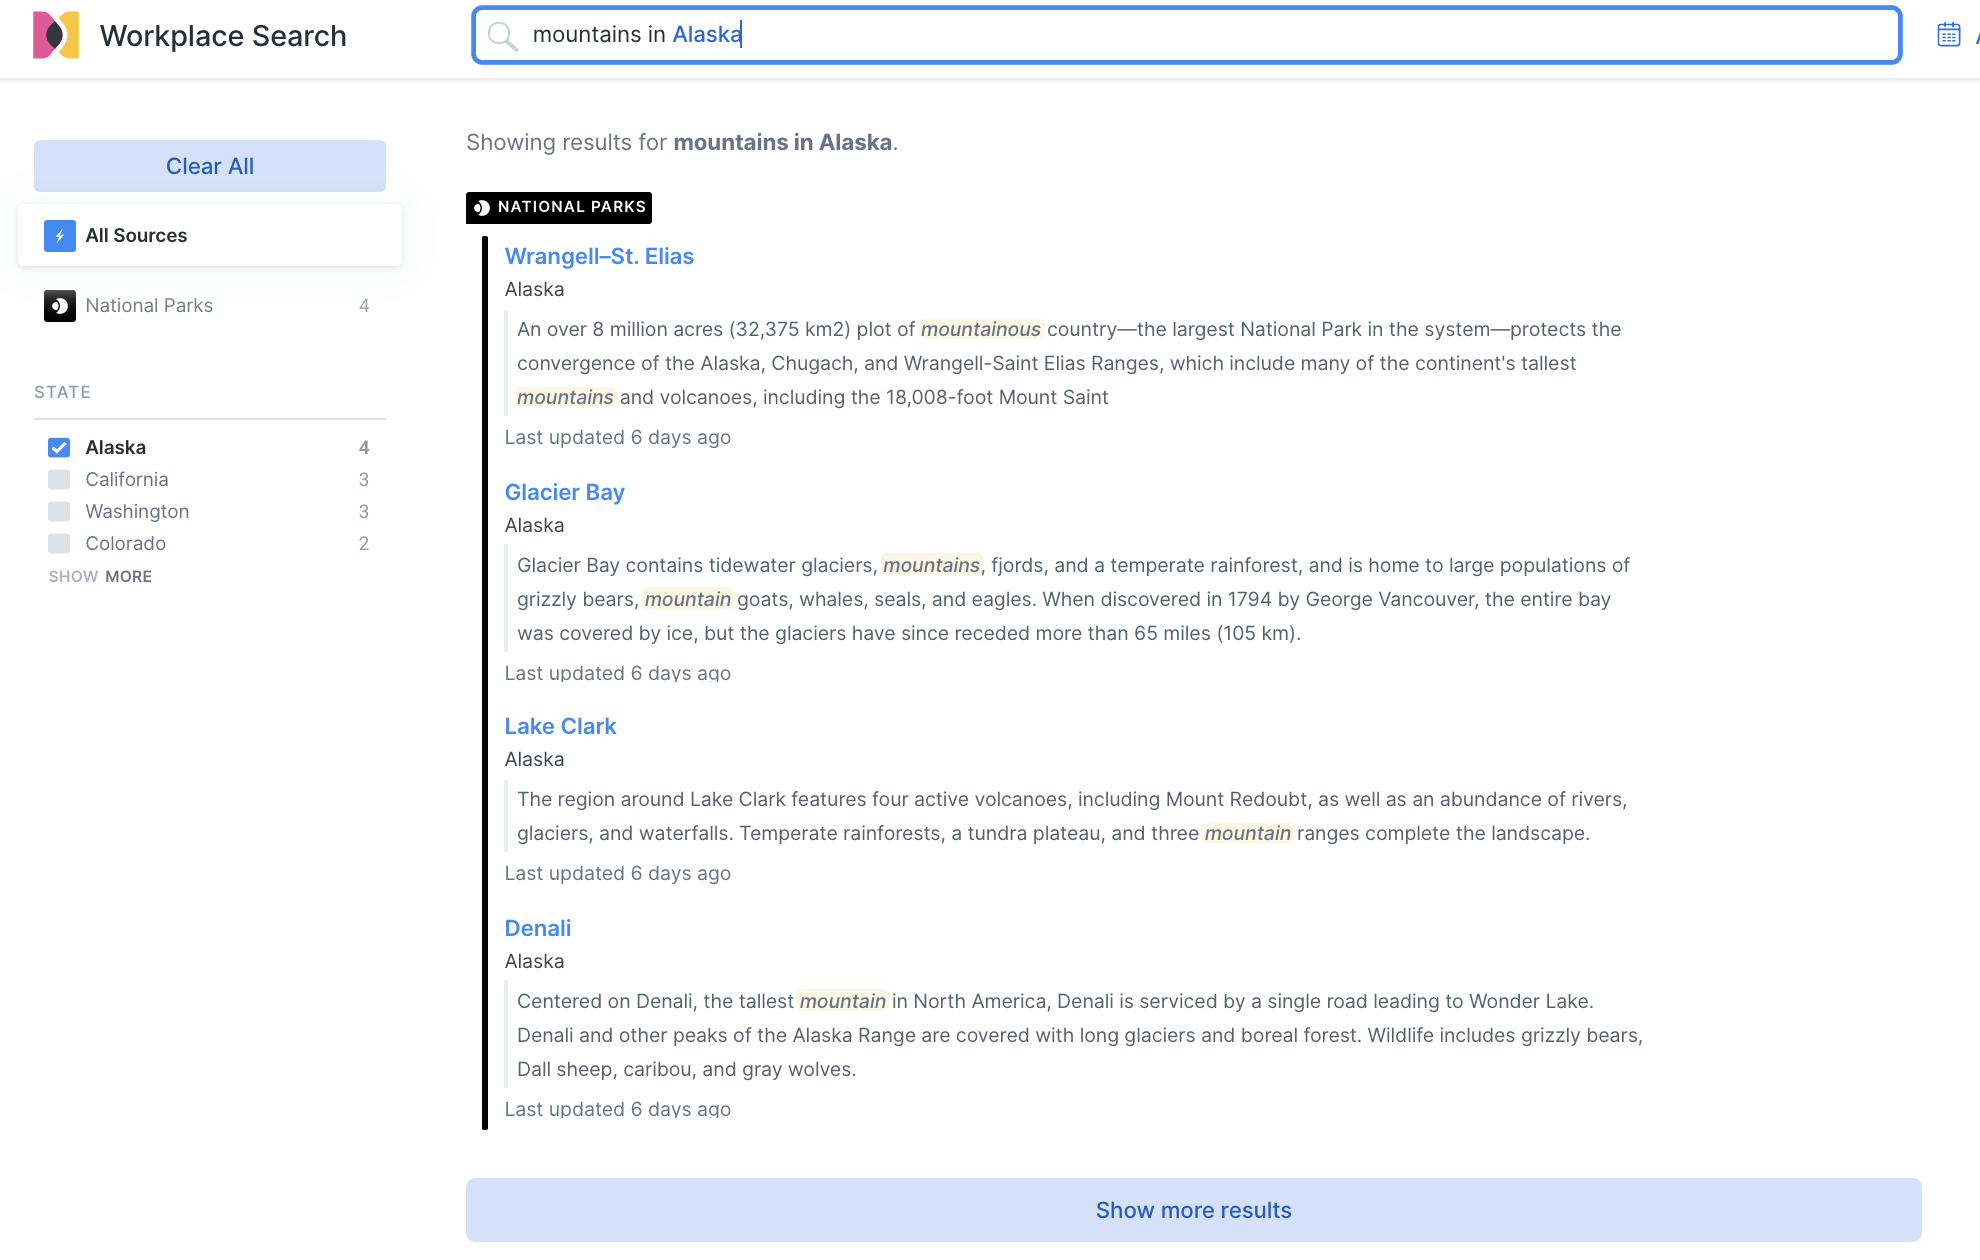1980x1260 pixels.
Task: Click Show more results button
Action: (x=1193, y=1210)
